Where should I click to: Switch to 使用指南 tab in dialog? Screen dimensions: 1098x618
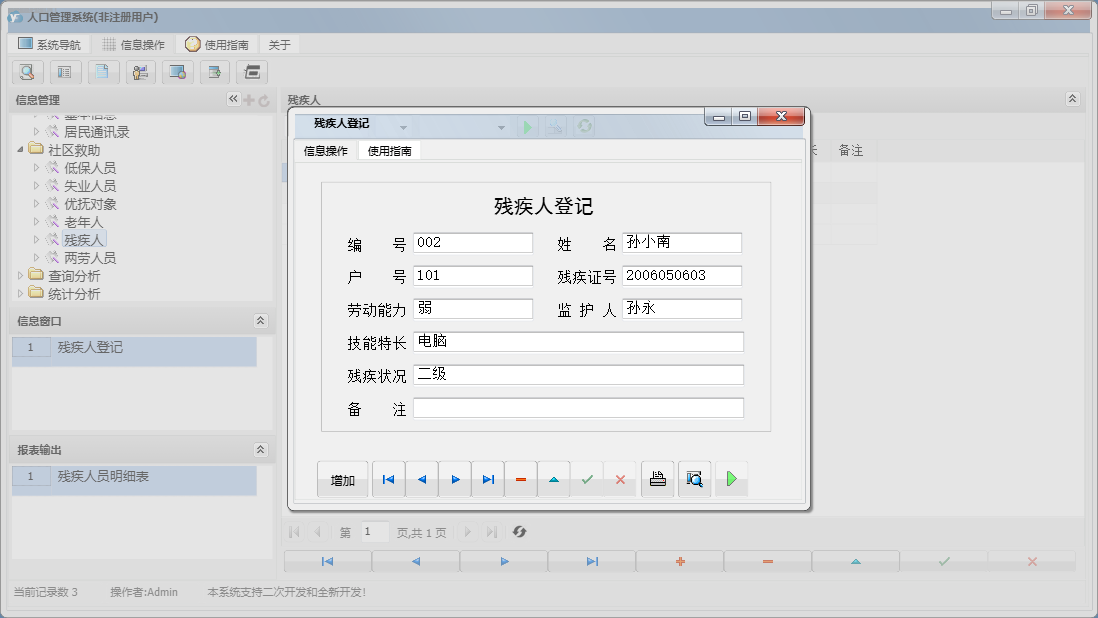389,151
